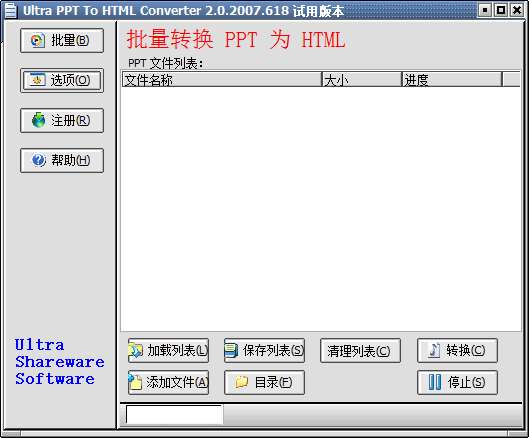Start conversion with 转换(C) button
Viewport: 529px width, 438px height.
457,351
